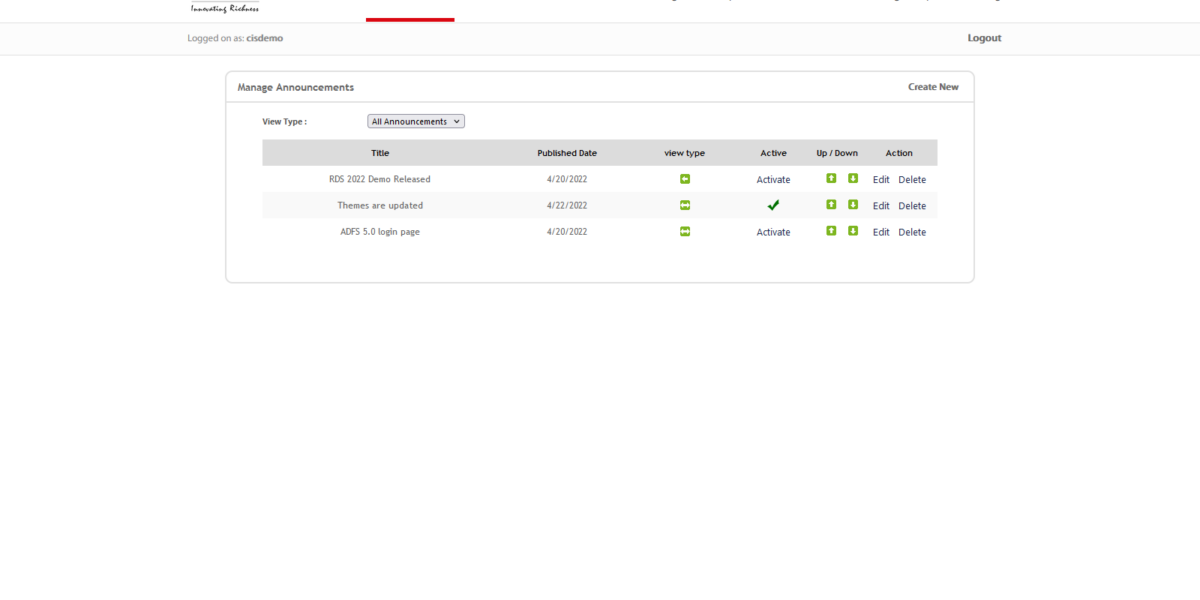Open the Manage Announcements header
This screenshot has height=600, width=1200.
pos(294,87)
